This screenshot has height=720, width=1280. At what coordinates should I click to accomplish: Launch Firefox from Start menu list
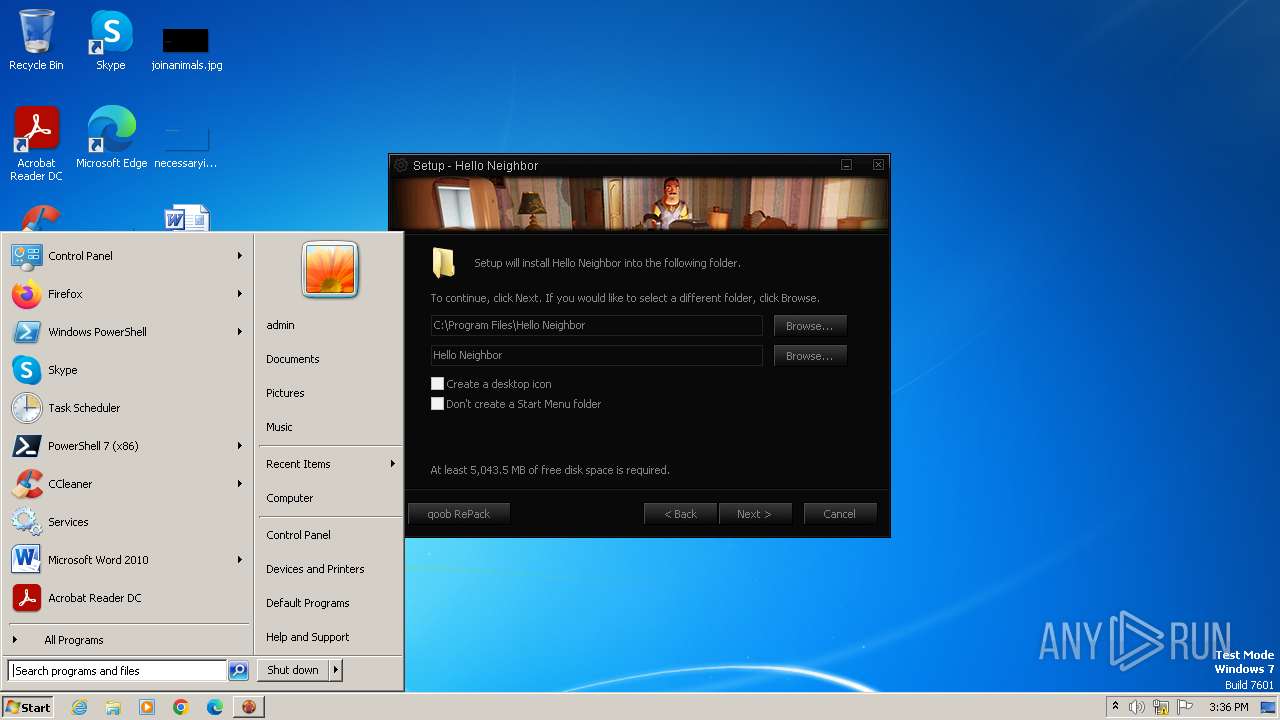pyautogui.click(x=128, y=294)
